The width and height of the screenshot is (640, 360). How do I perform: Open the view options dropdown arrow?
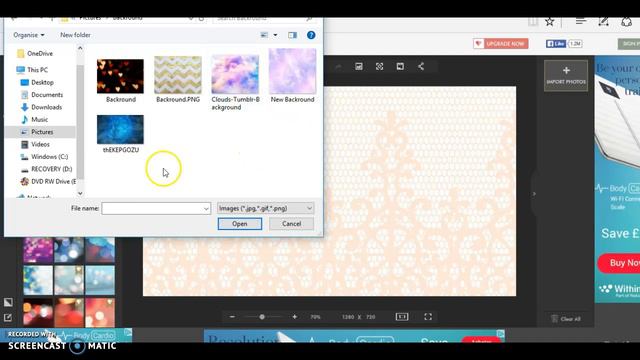275,35
